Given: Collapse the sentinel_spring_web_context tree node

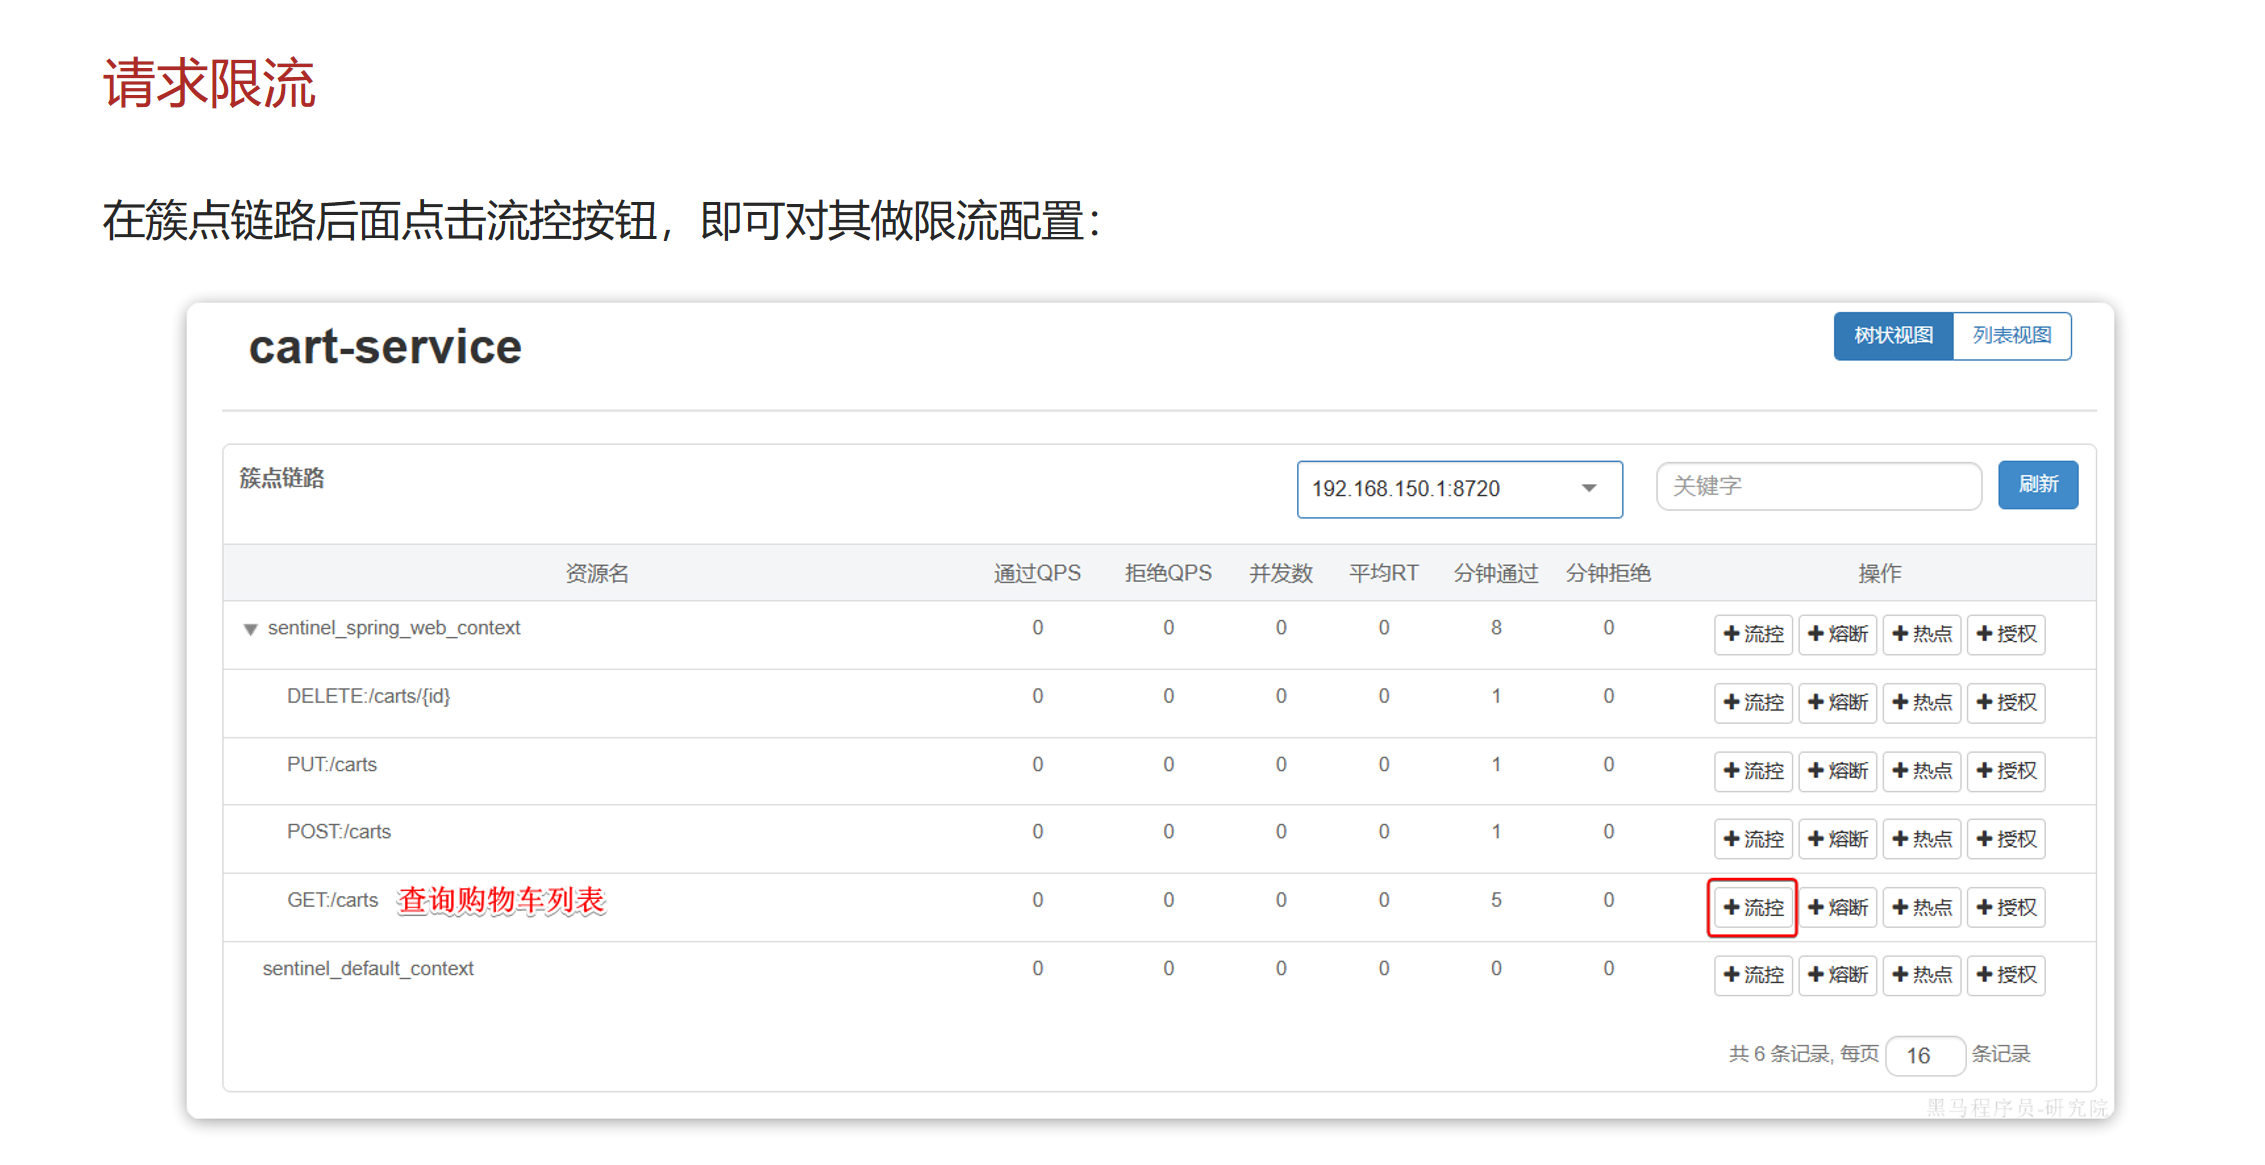Looking at the screenshot, I should (251, 629).
